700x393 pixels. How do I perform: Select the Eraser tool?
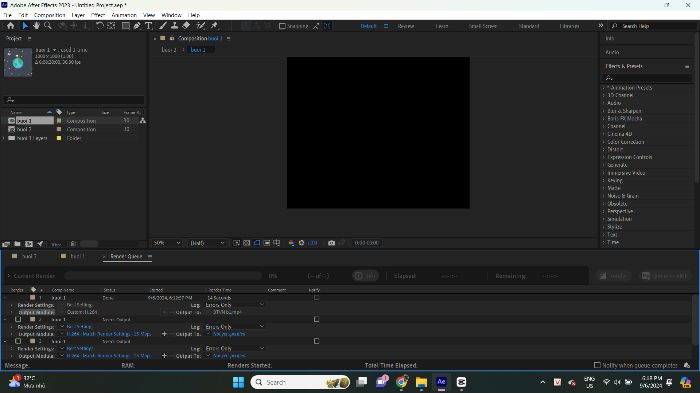pos(186,26)
